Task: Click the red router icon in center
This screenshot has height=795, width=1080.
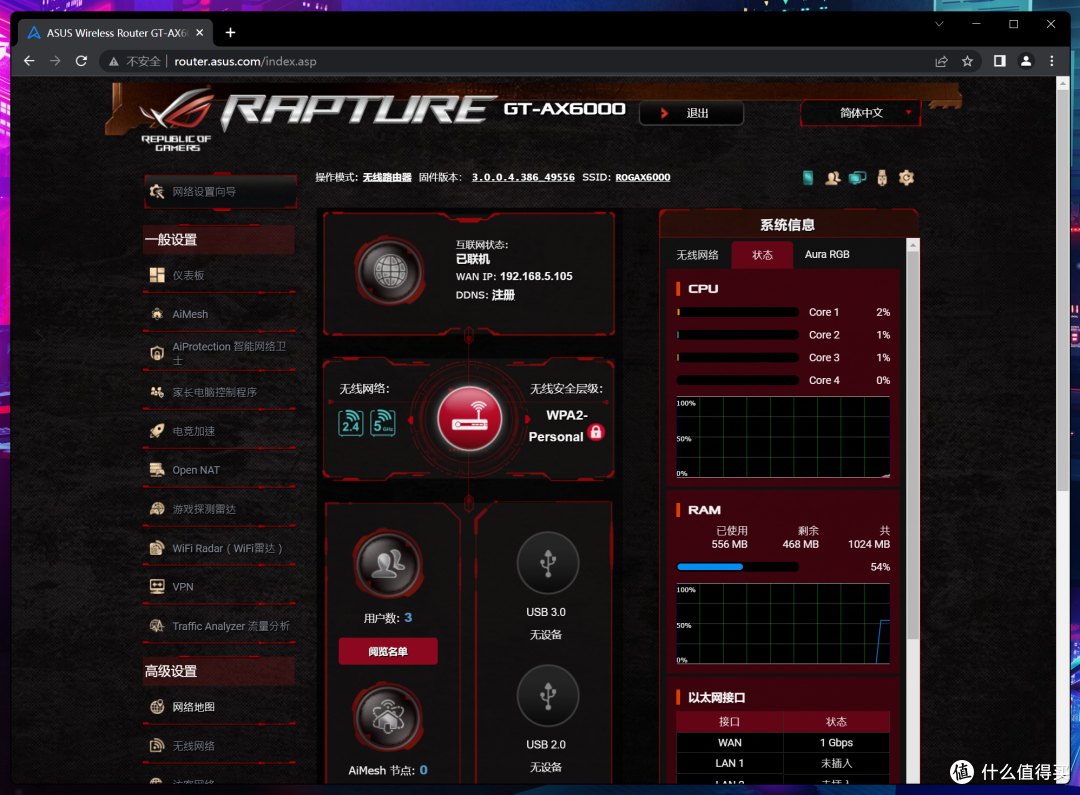Action: point(470,418)
